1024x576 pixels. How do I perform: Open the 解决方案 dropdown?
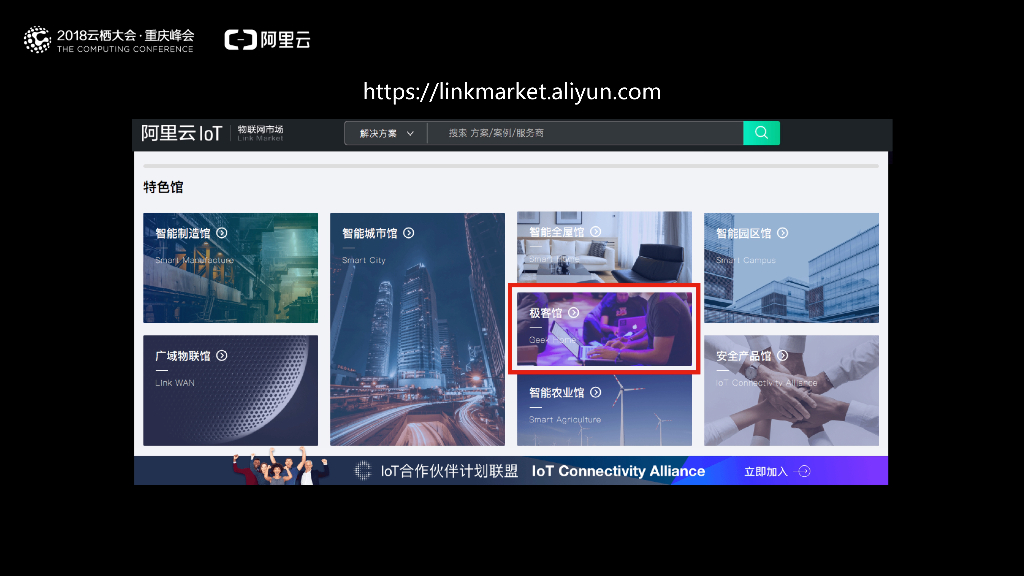point(386,133)
